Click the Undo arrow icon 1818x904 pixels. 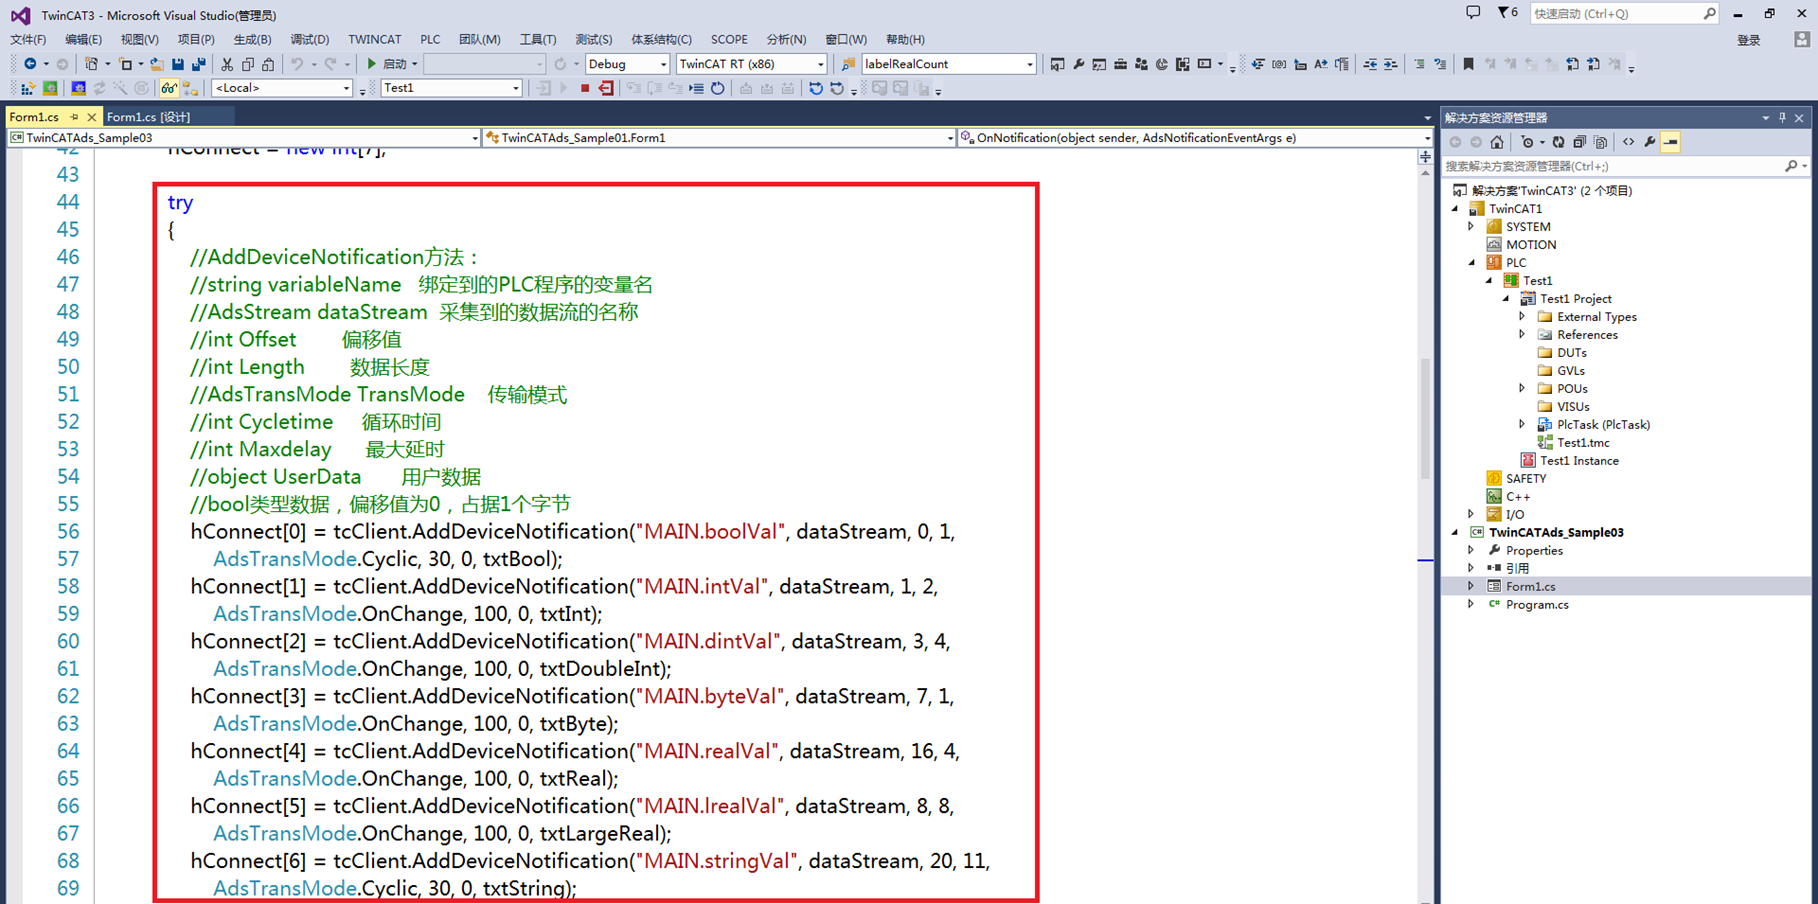pyautogui.click(x=297, y=64)
